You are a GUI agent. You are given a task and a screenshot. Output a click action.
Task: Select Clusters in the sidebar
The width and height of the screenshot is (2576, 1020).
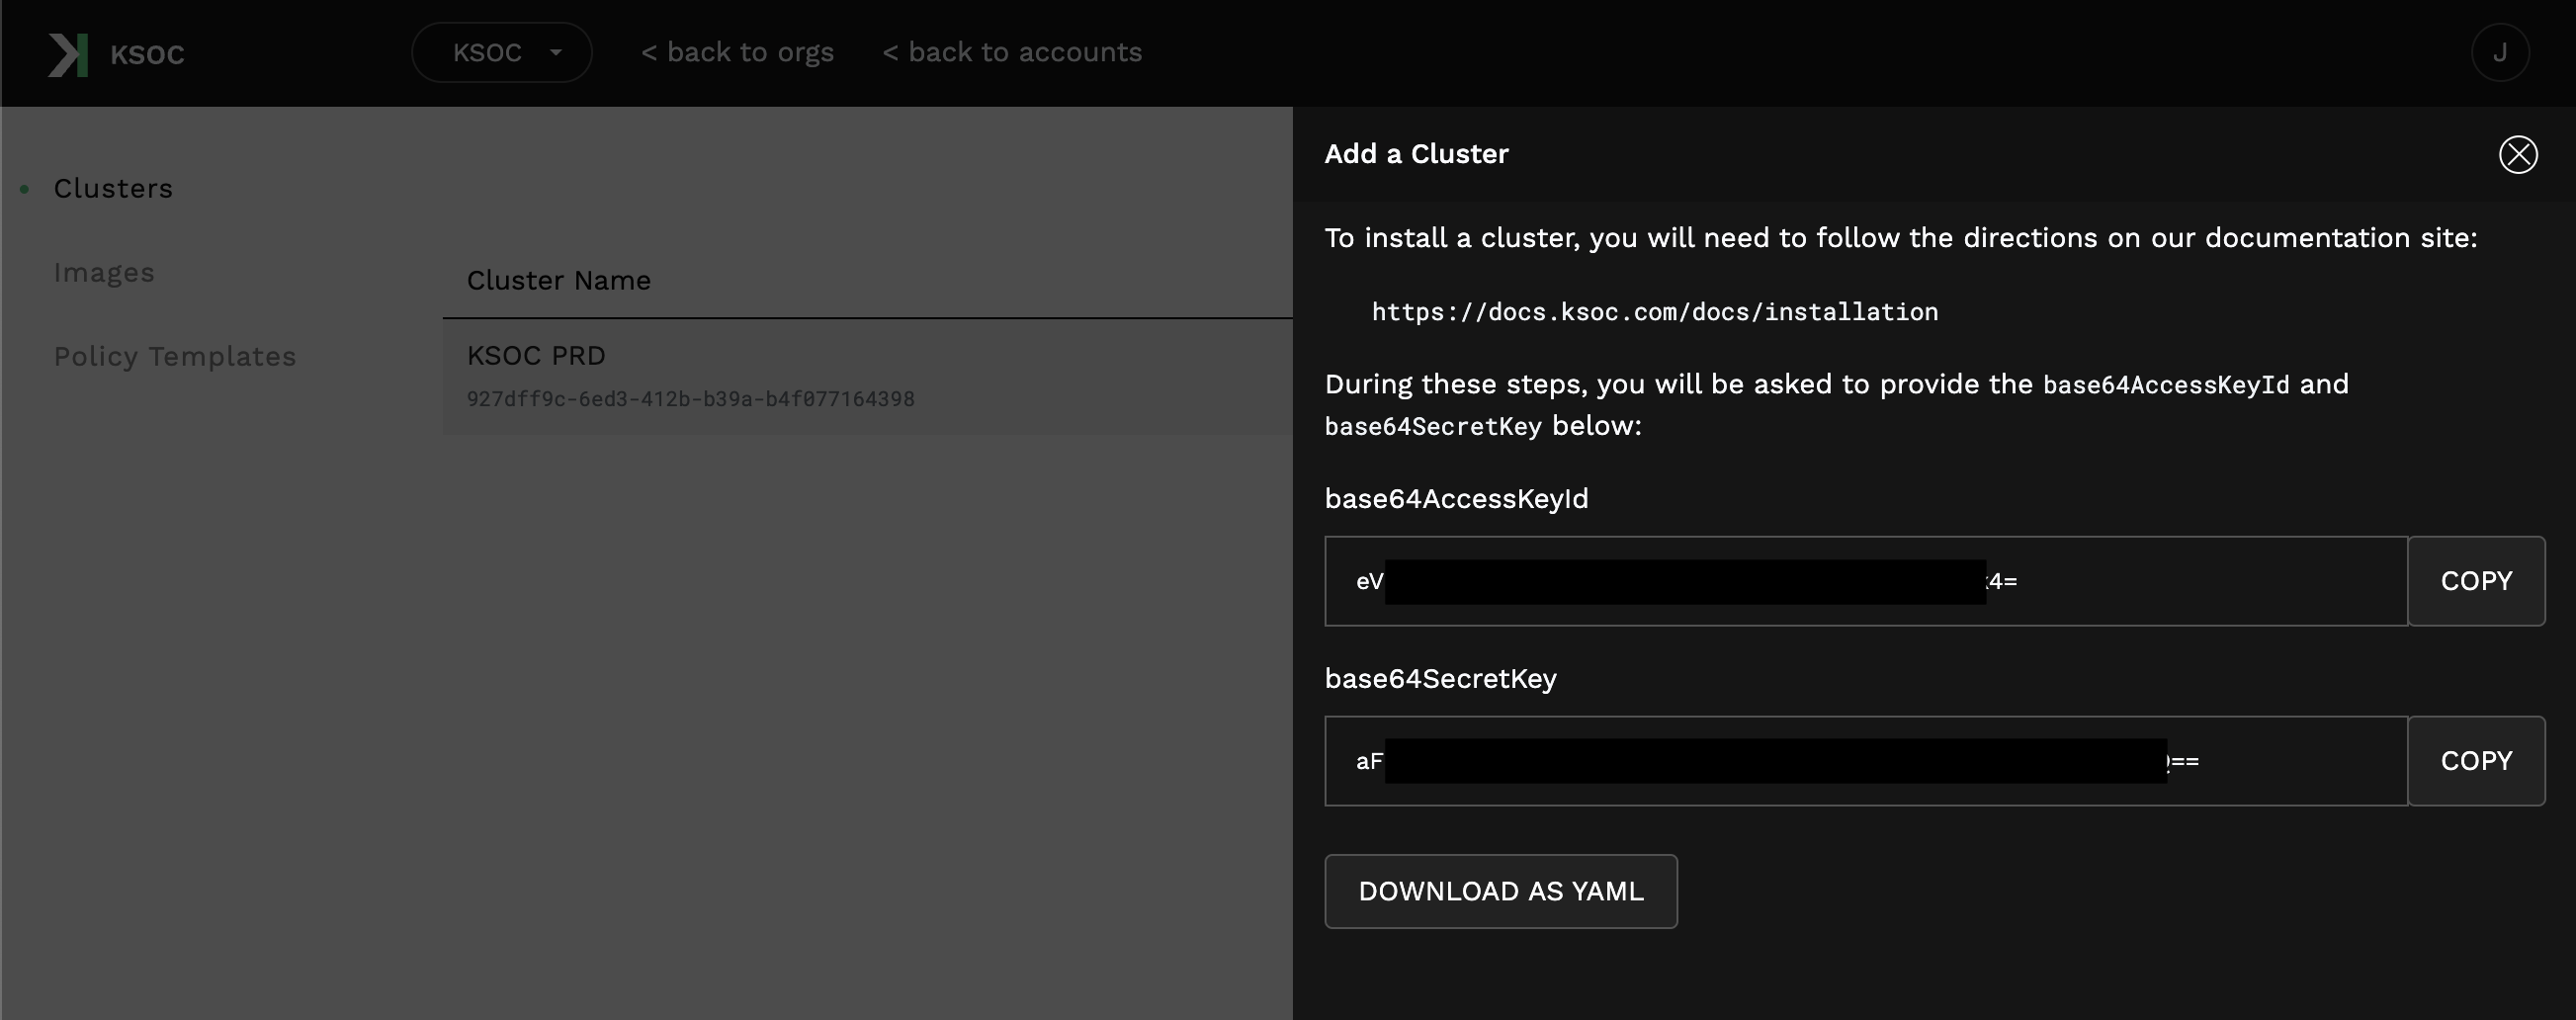[113, 188]
